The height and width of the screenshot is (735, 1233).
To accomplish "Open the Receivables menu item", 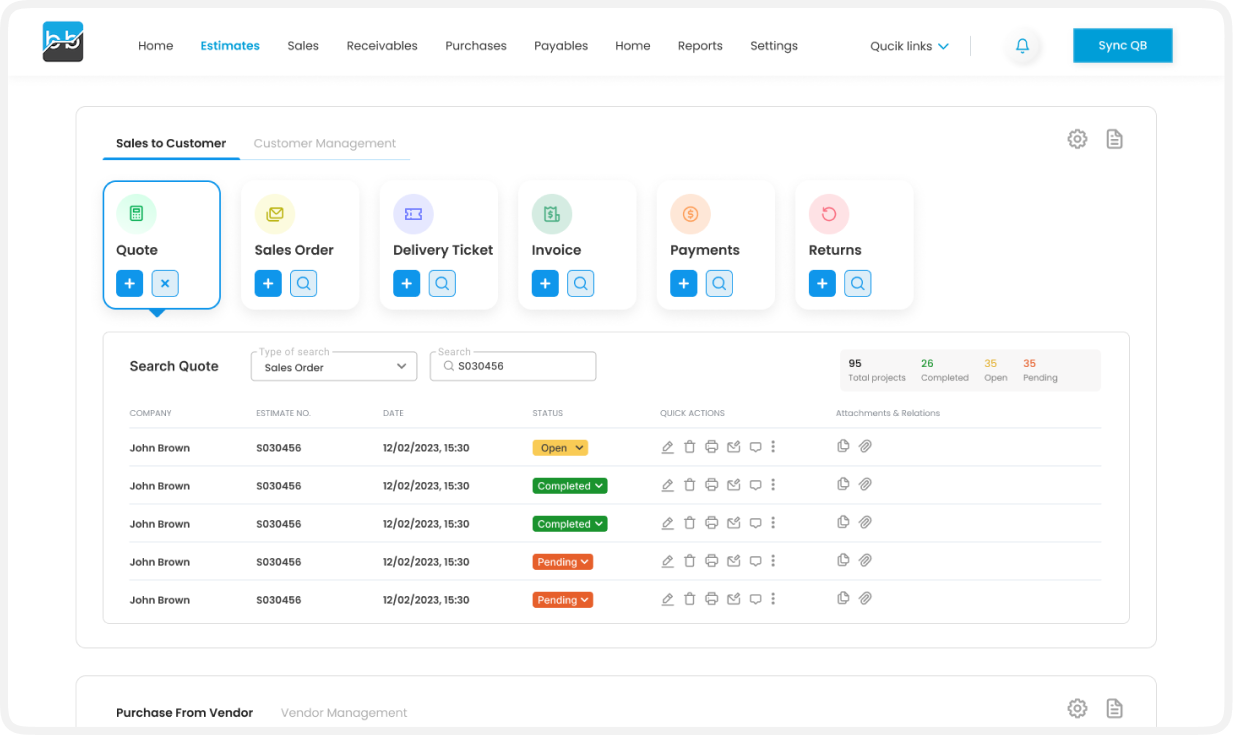I will pyautogui.click(x=382, y=46).
